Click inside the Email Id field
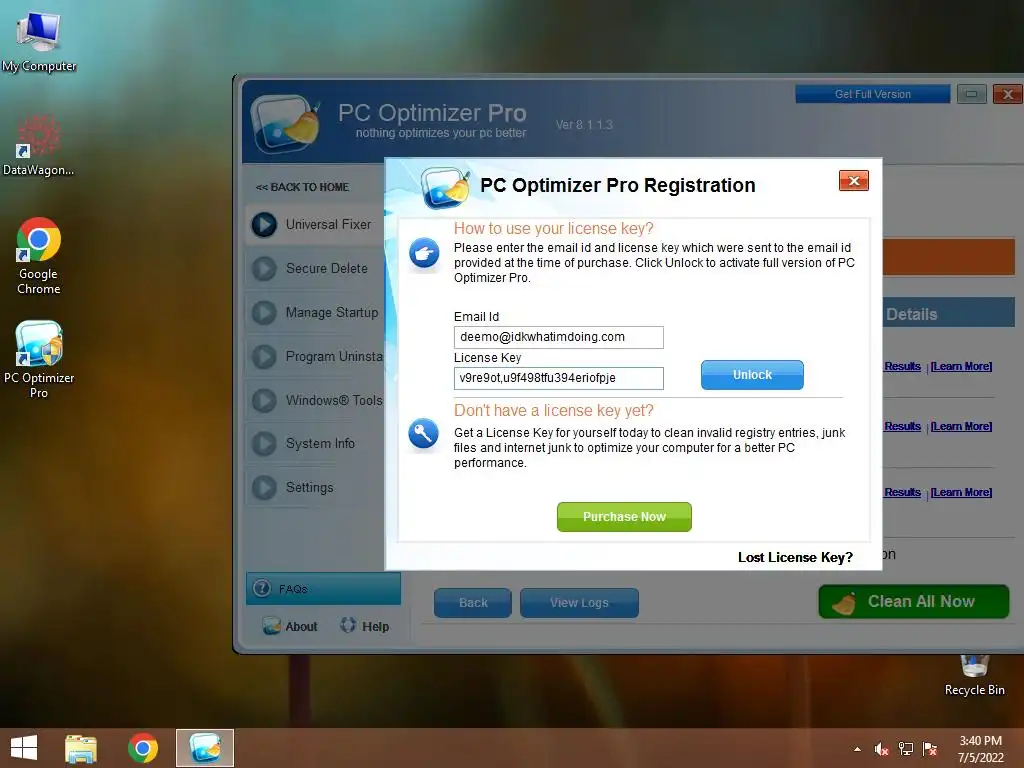The height and width of the screenshot is (768, 1024). pos(558,337)
